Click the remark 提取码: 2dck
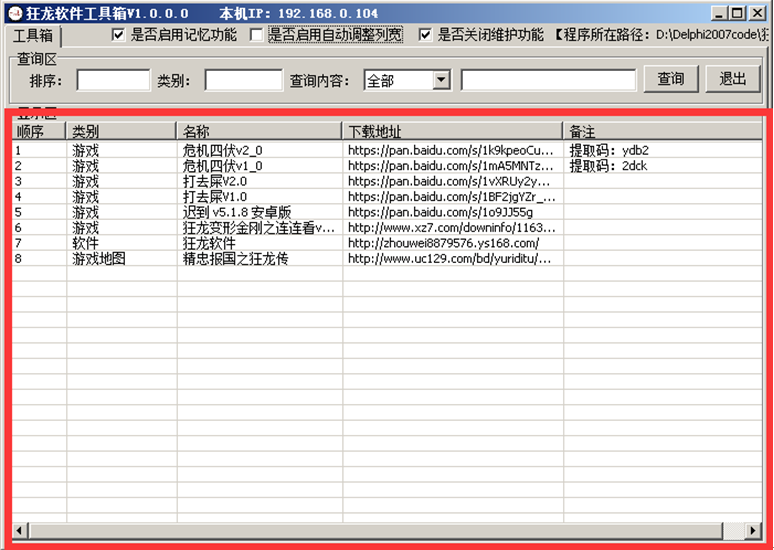The image size is (774, 550). tap(608, 166)
